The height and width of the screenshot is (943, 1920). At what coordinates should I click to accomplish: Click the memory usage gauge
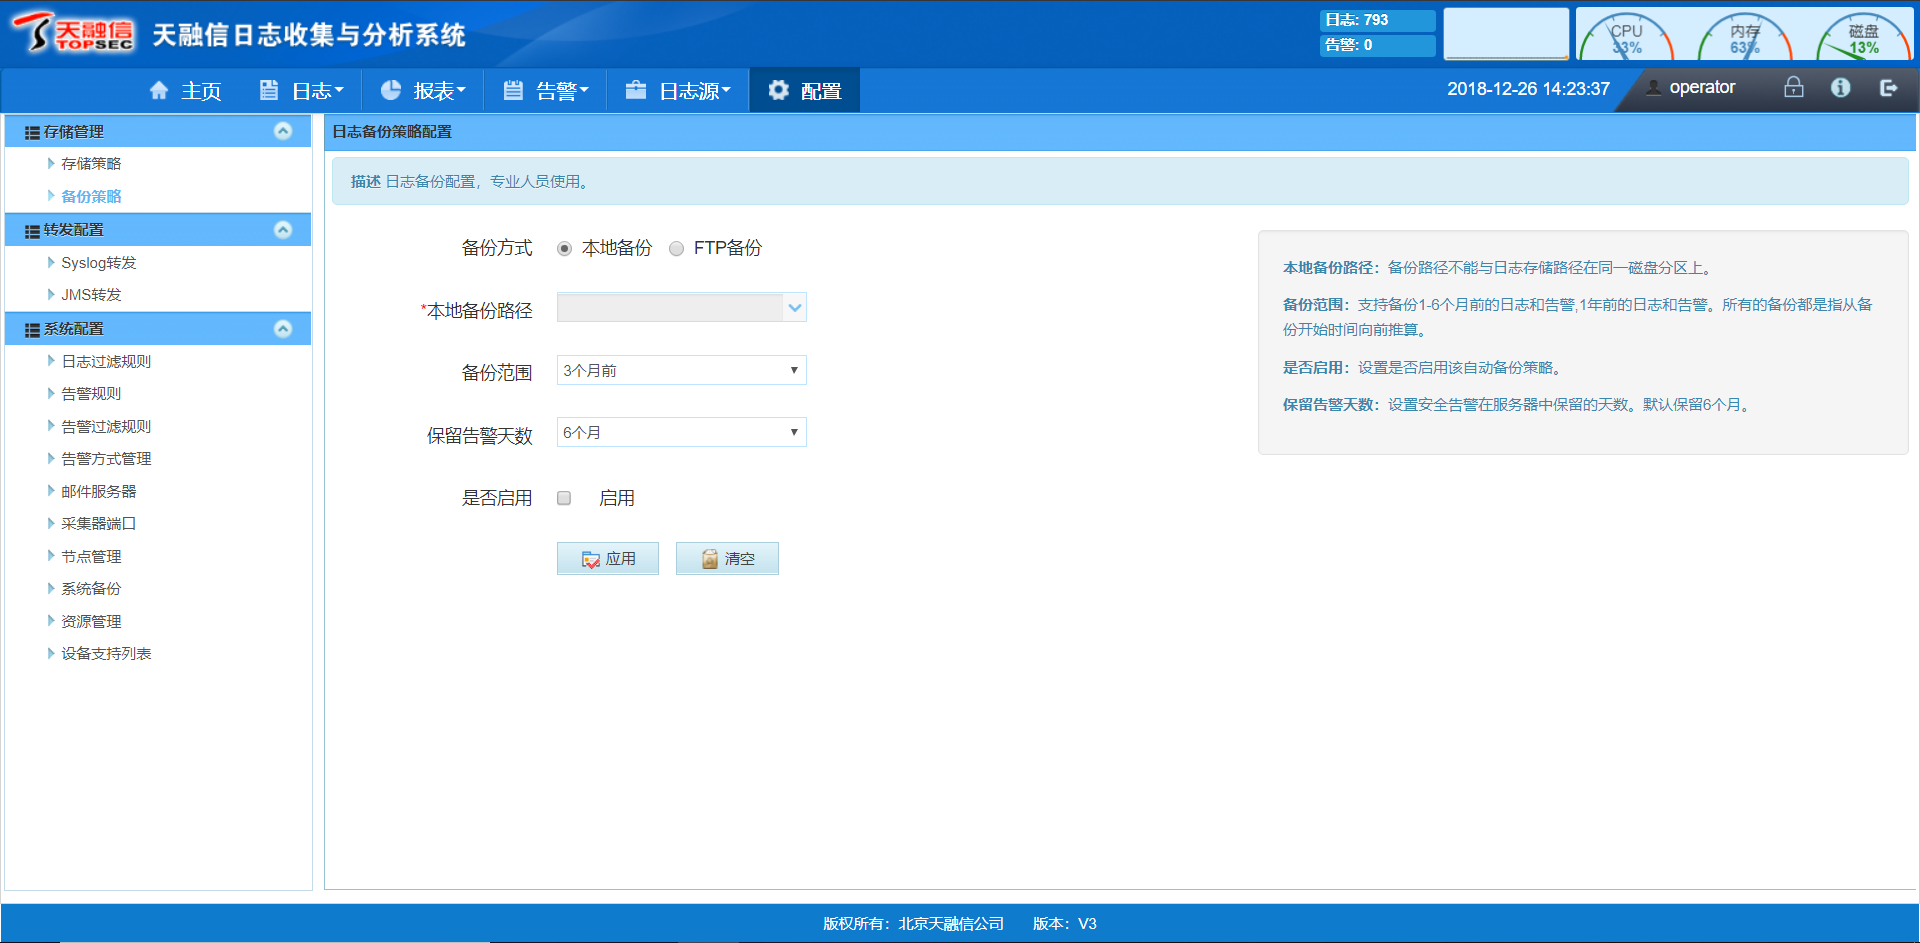tap(1744, 38)
